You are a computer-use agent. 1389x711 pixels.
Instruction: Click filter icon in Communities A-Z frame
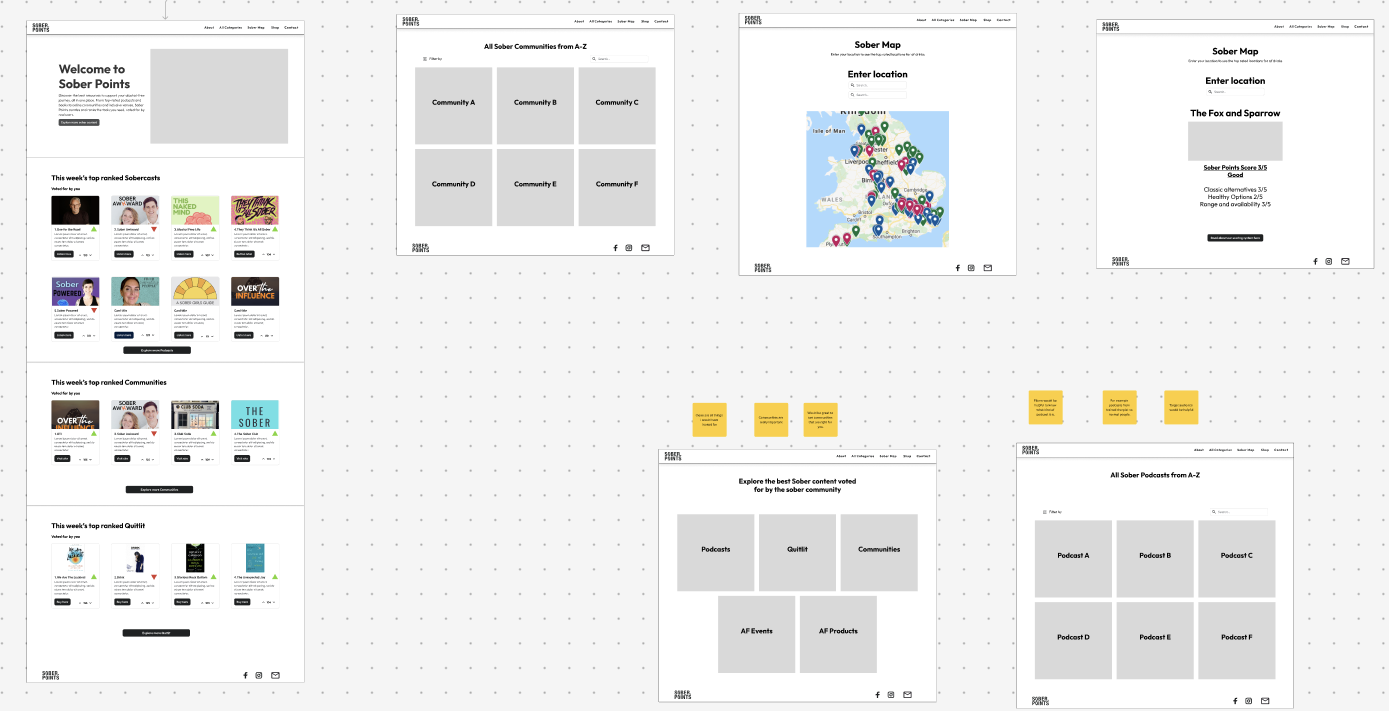[x=424, y=59]
